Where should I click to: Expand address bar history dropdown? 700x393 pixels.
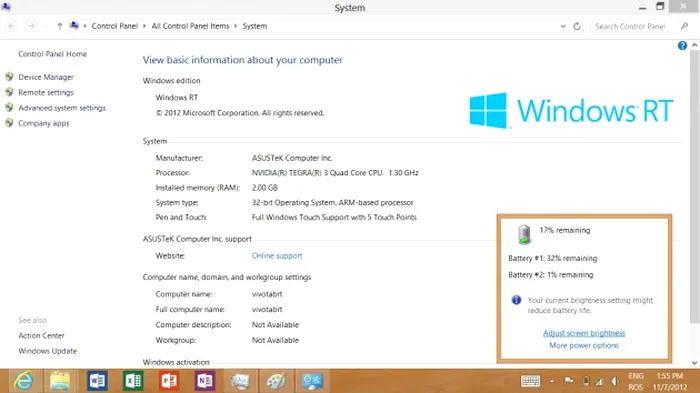[x=563, y=26]
